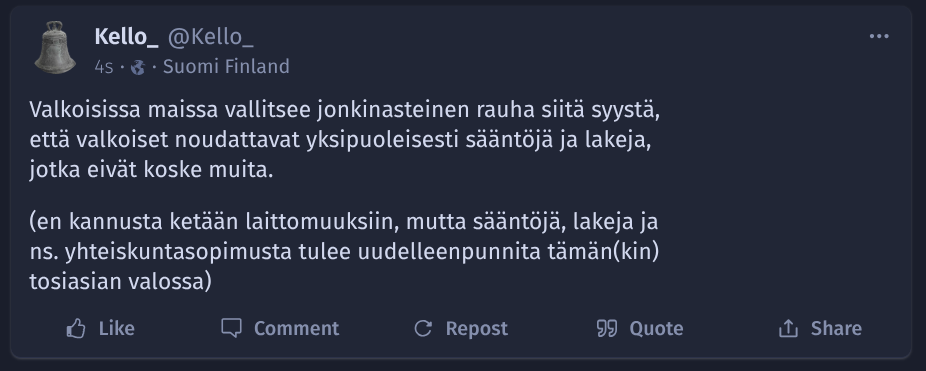Click the Comment text label
This screenshot has width=926, height=371.
[296, 328]
